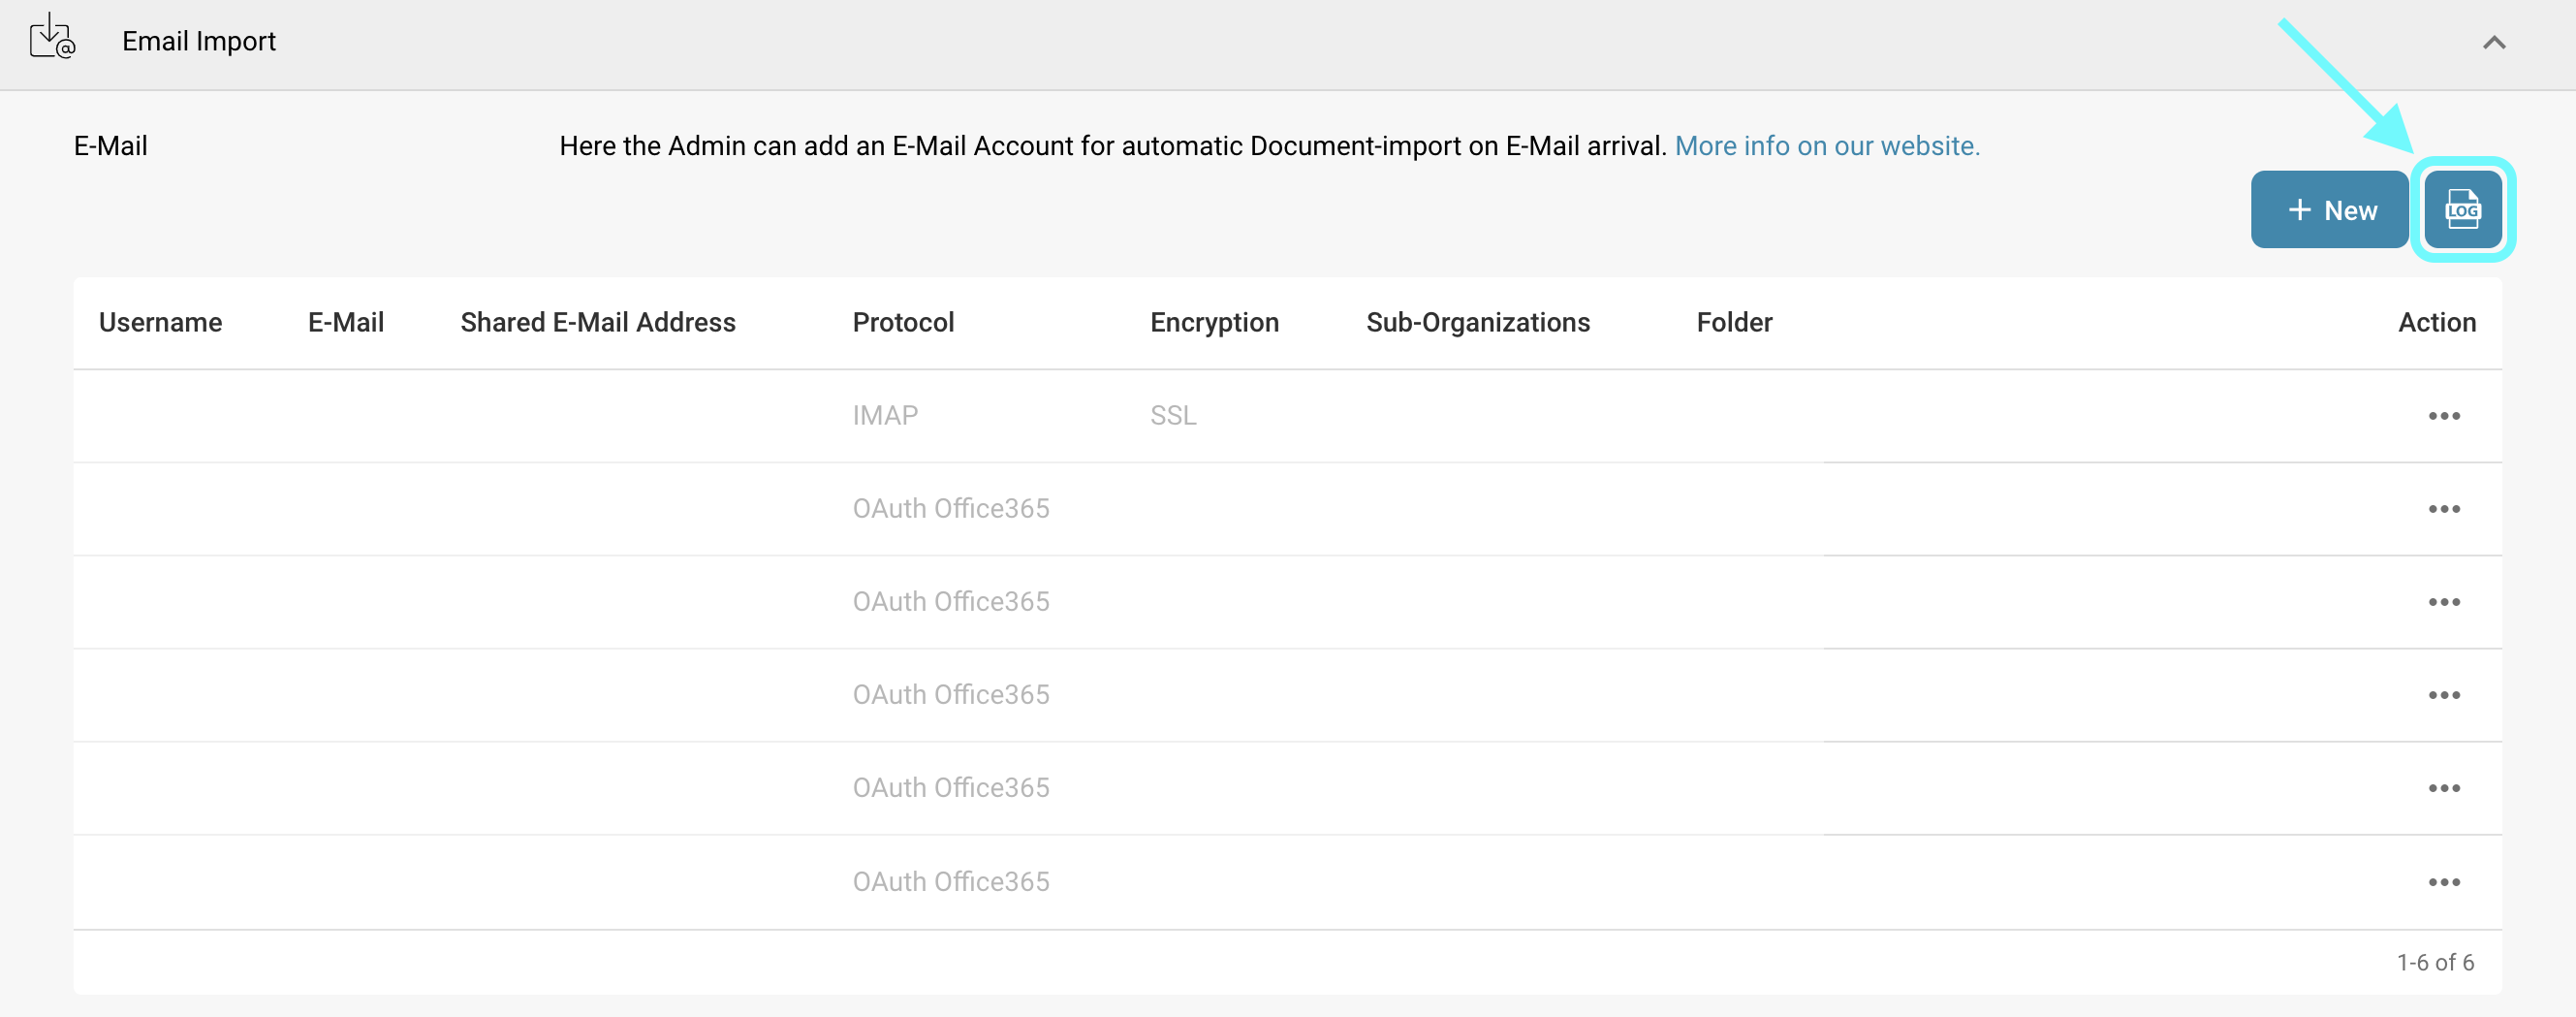Click the Email Import section icon
2576x1017 pixels.
coord(52,38)
